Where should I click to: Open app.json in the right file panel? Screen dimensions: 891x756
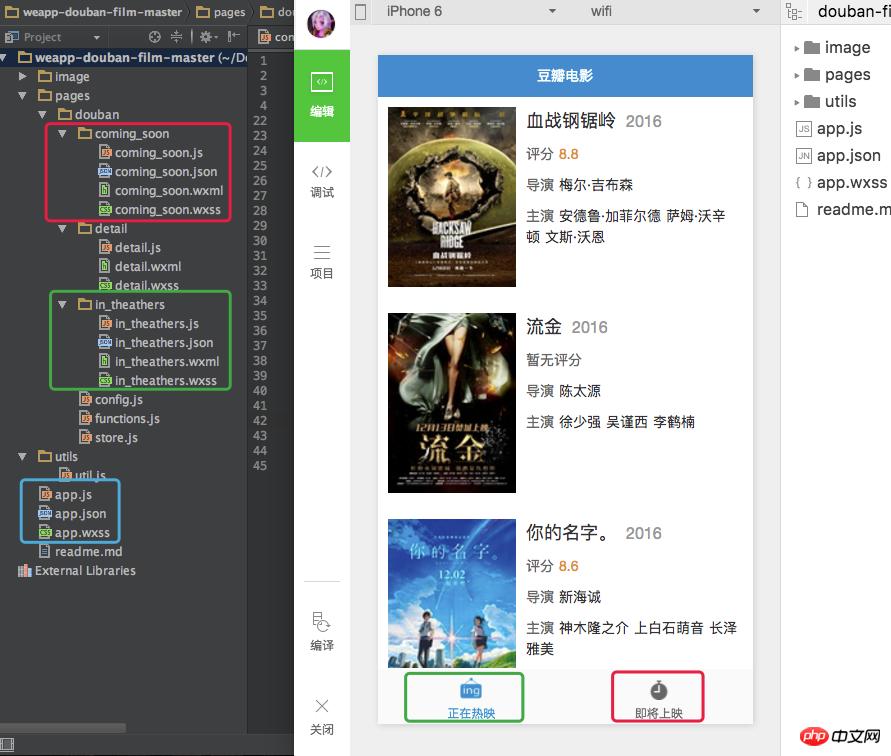(848, 155)
